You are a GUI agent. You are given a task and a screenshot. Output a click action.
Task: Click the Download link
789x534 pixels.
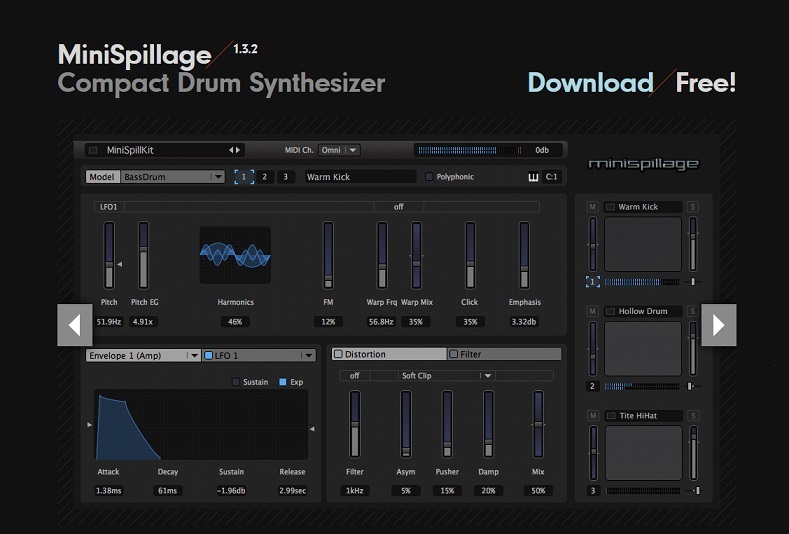[x=590, y=83]
